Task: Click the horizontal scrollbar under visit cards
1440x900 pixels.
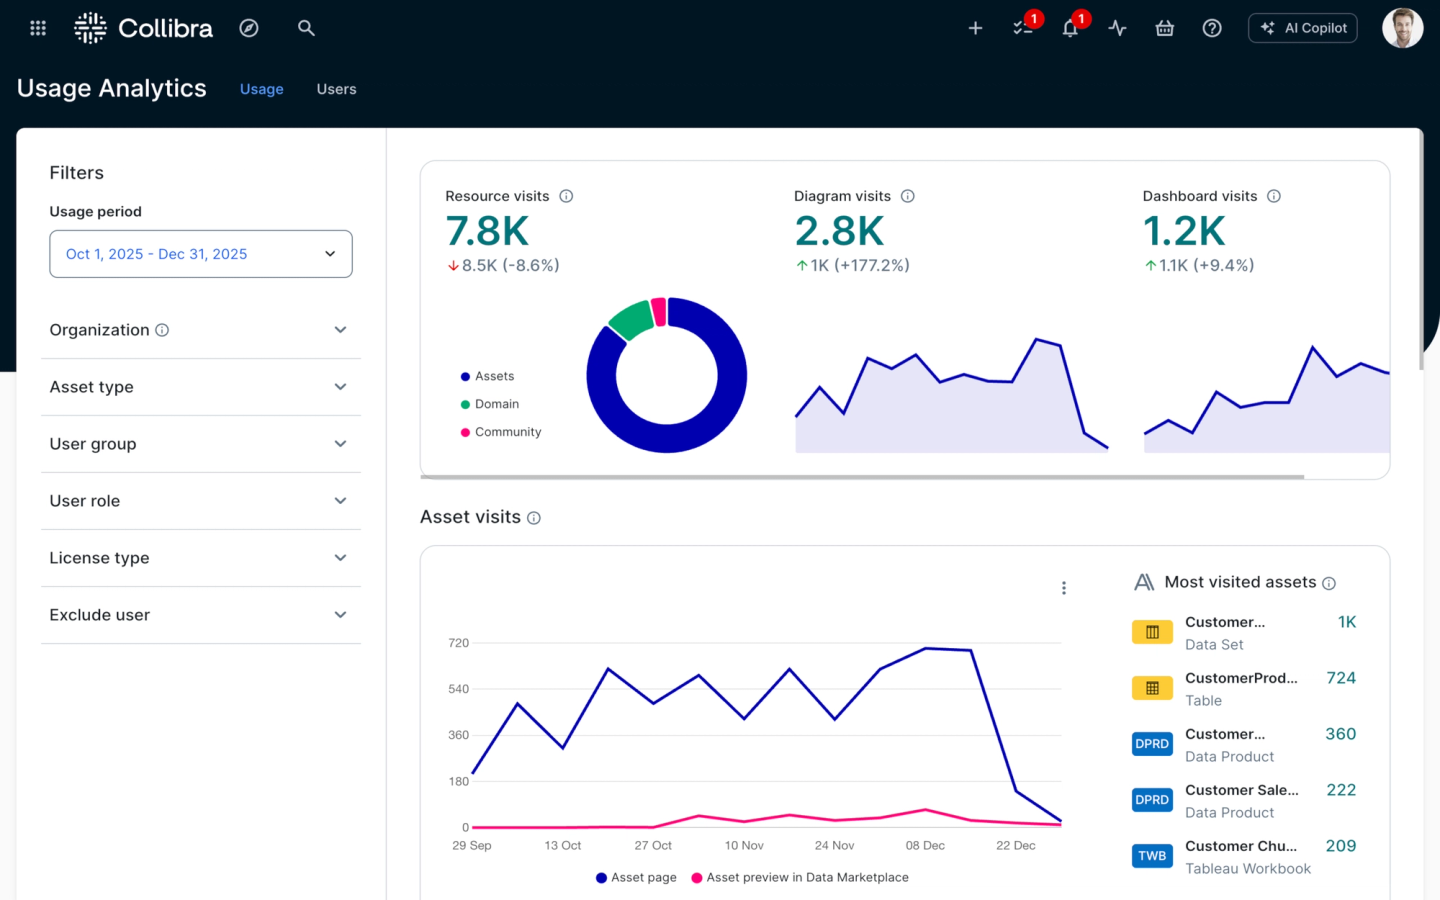Action: click(x=860, y=477)
